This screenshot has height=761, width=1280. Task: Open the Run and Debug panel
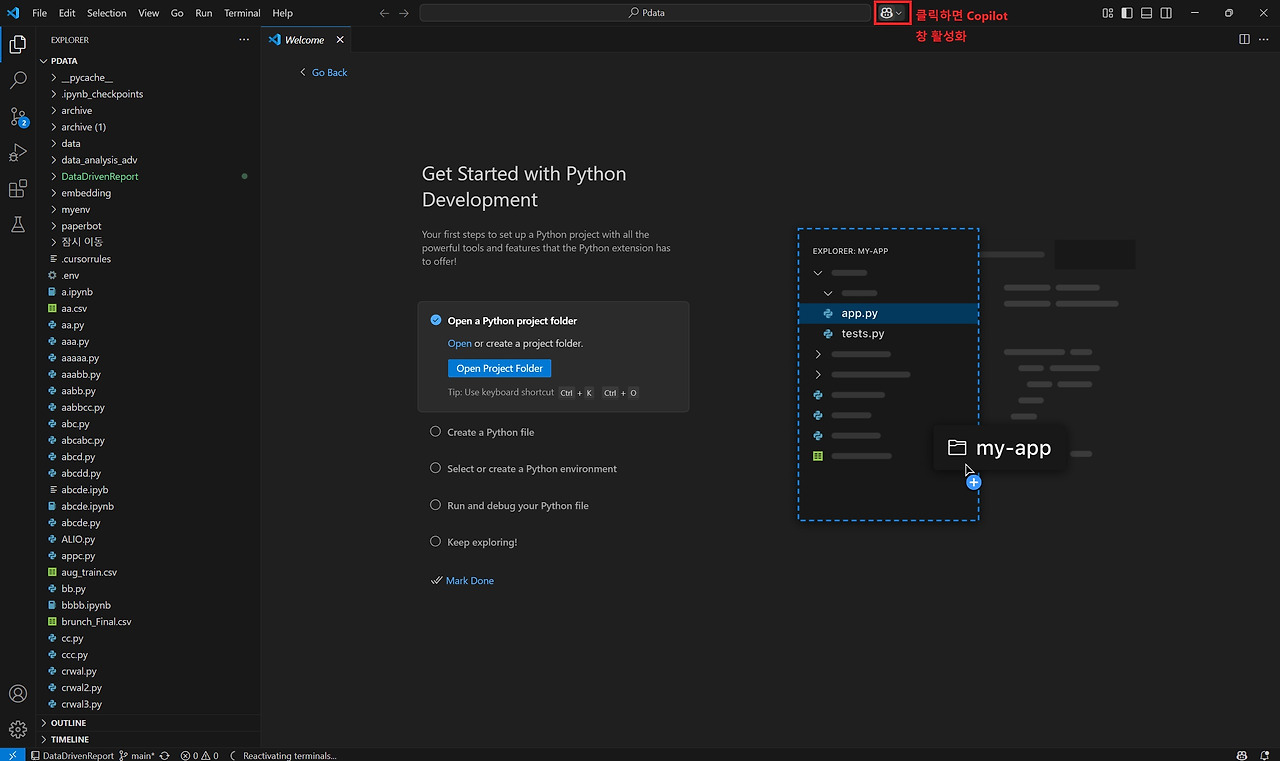point(17,153)
